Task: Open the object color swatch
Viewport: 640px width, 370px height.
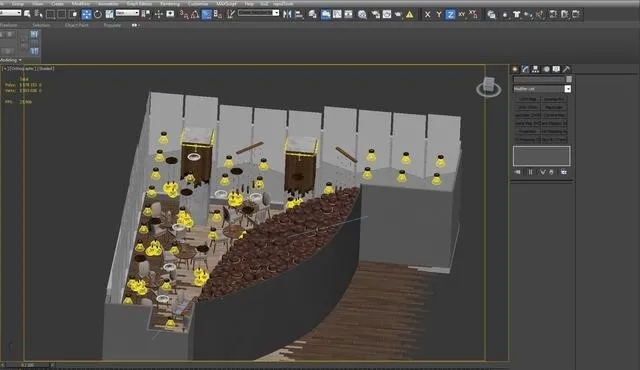Action: coord(569,79)
